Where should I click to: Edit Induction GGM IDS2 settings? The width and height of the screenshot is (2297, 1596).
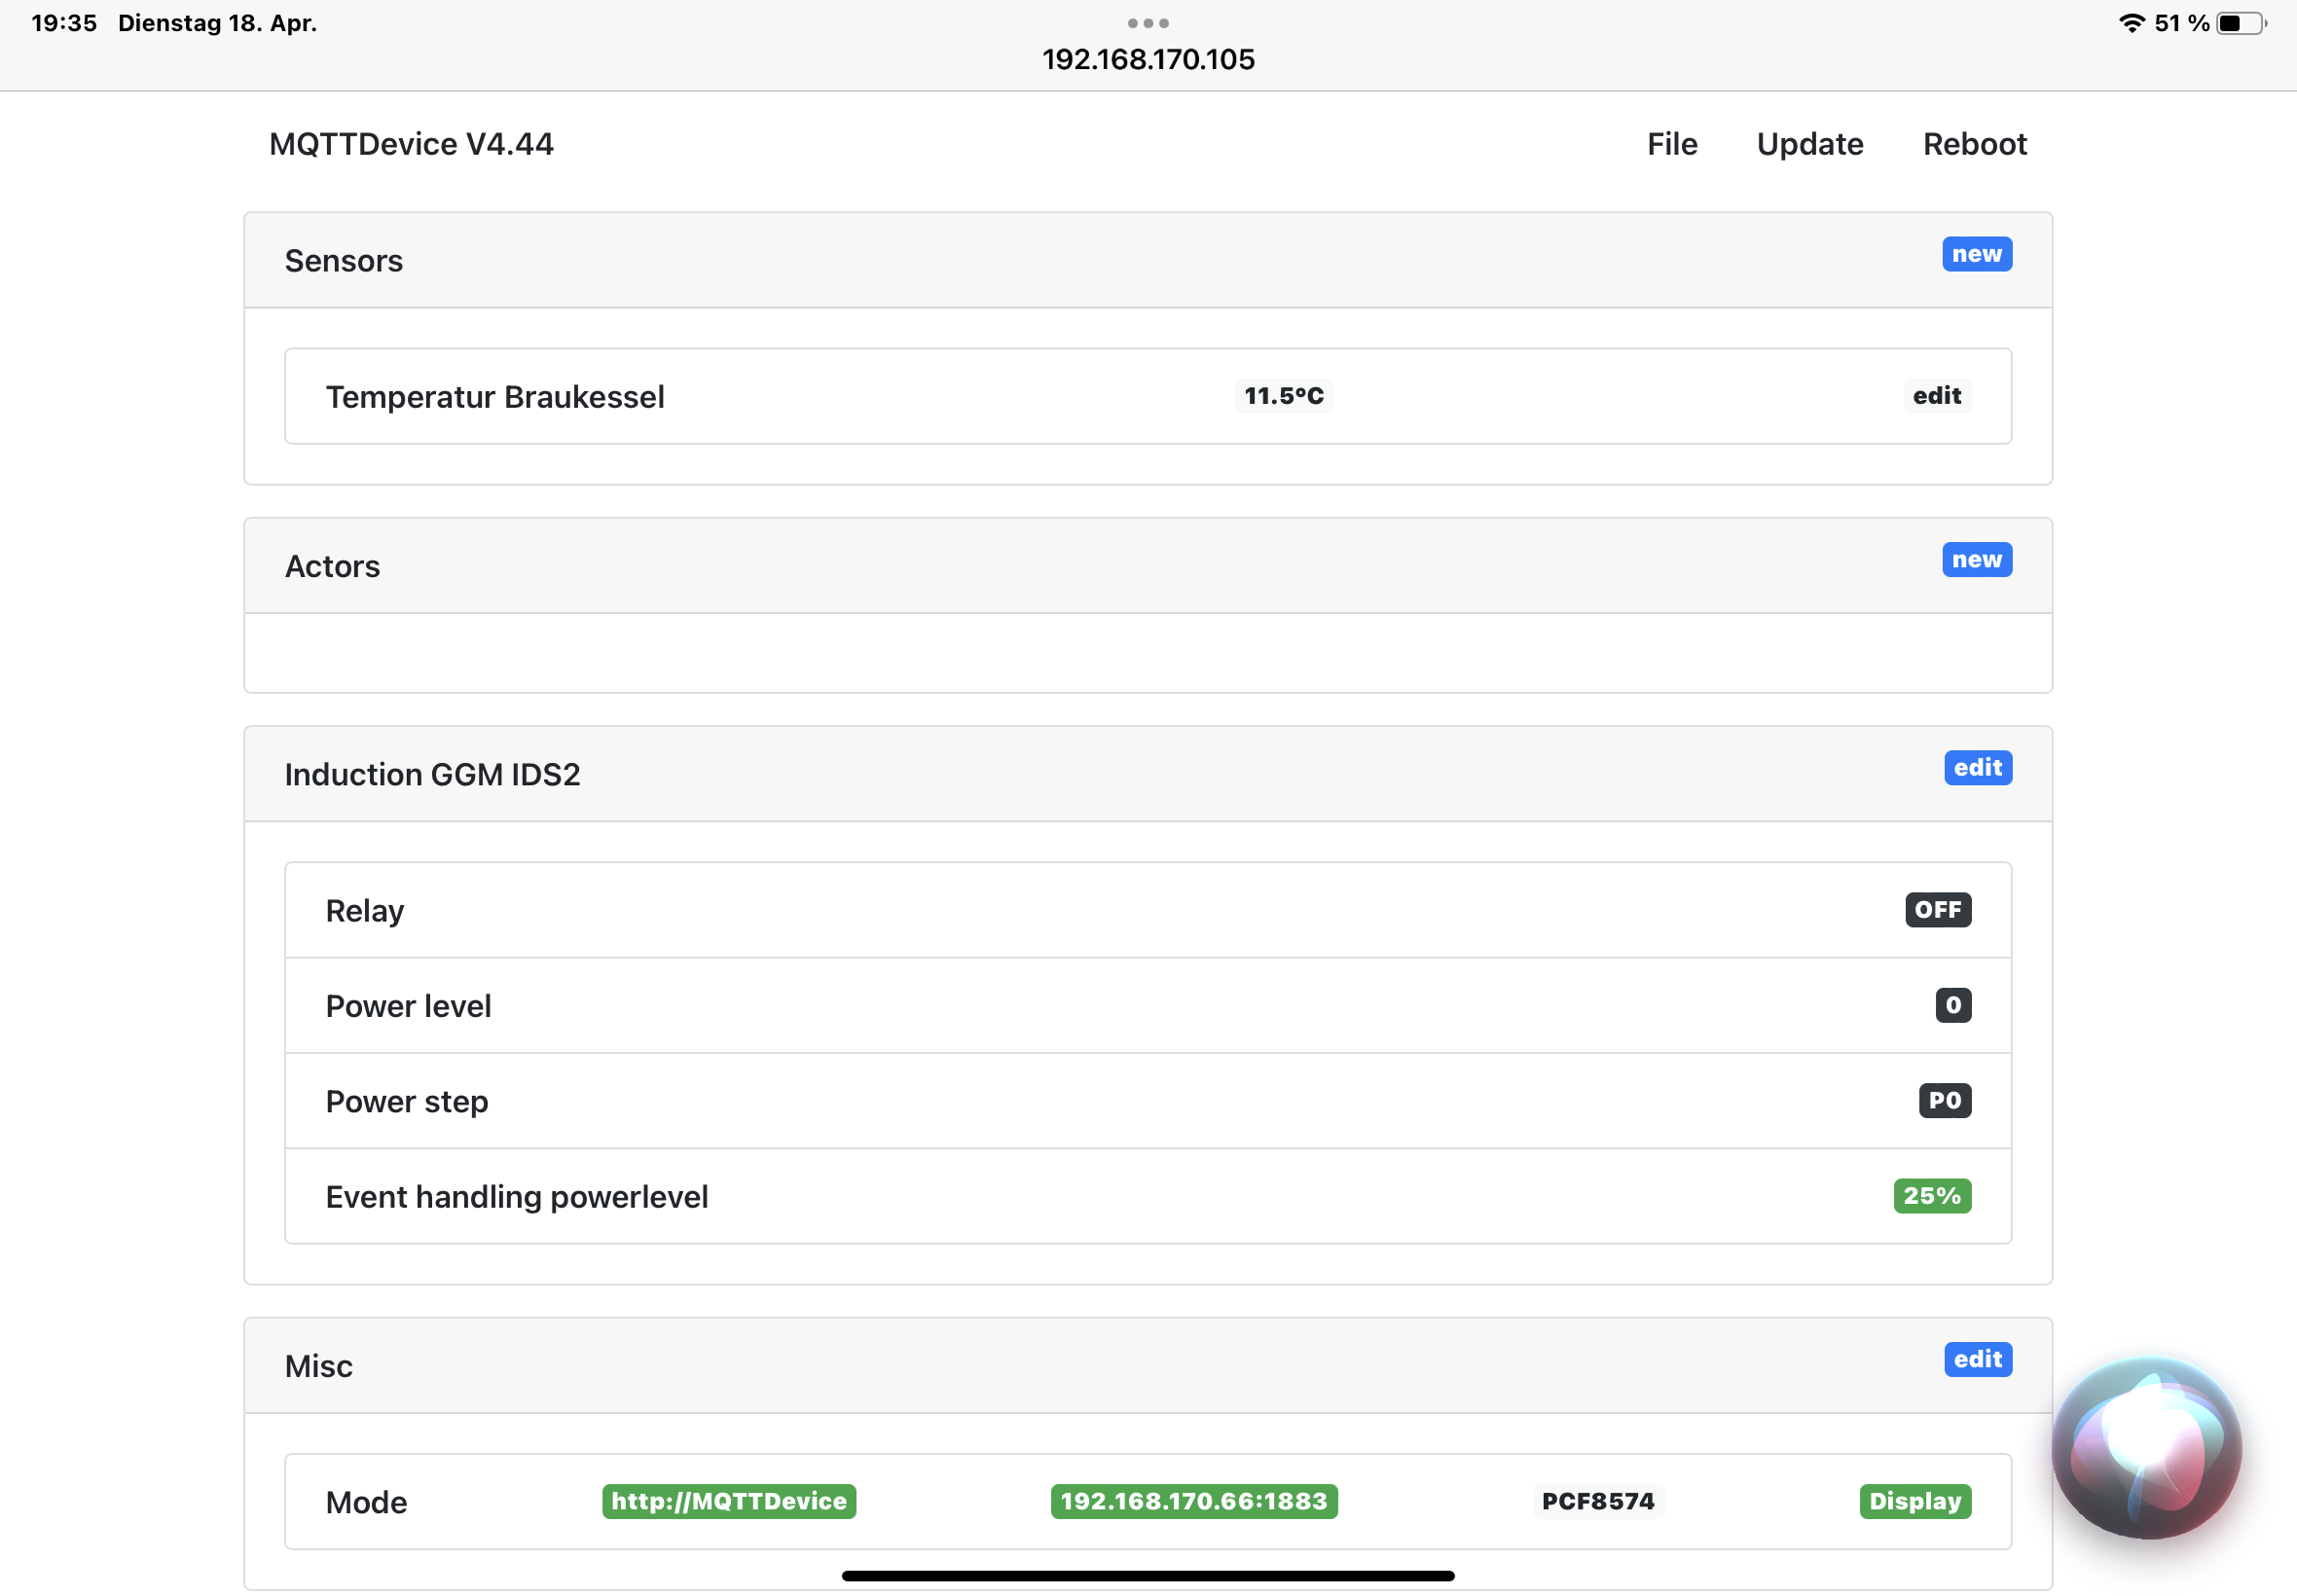1977,768
